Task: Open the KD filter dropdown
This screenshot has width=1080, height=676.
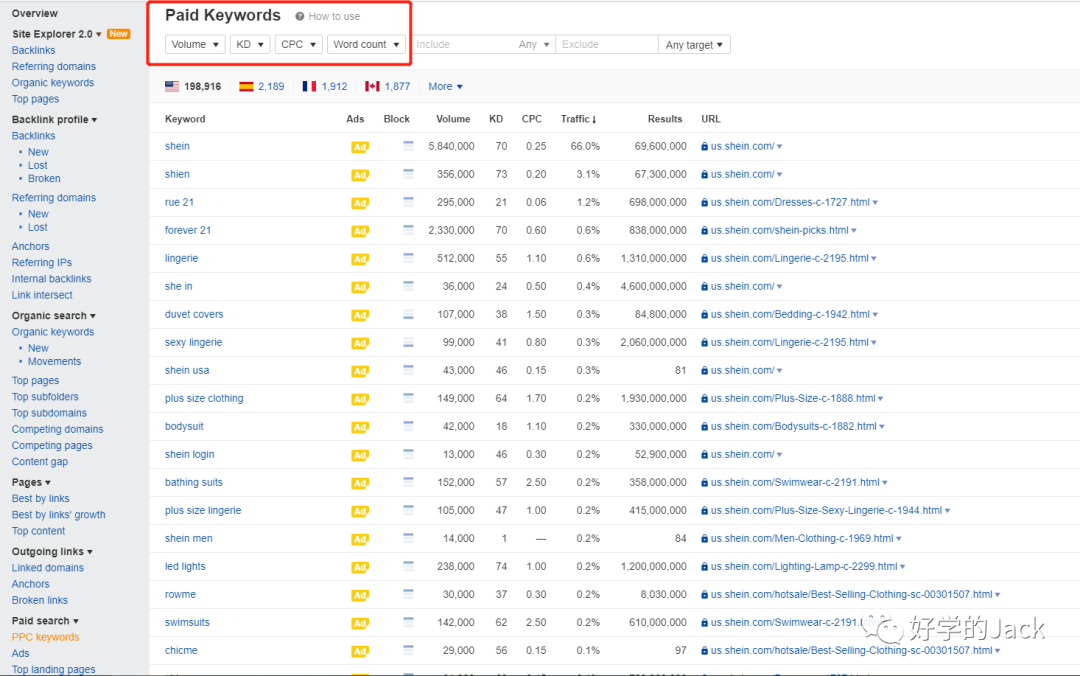Action: (249, 44)
